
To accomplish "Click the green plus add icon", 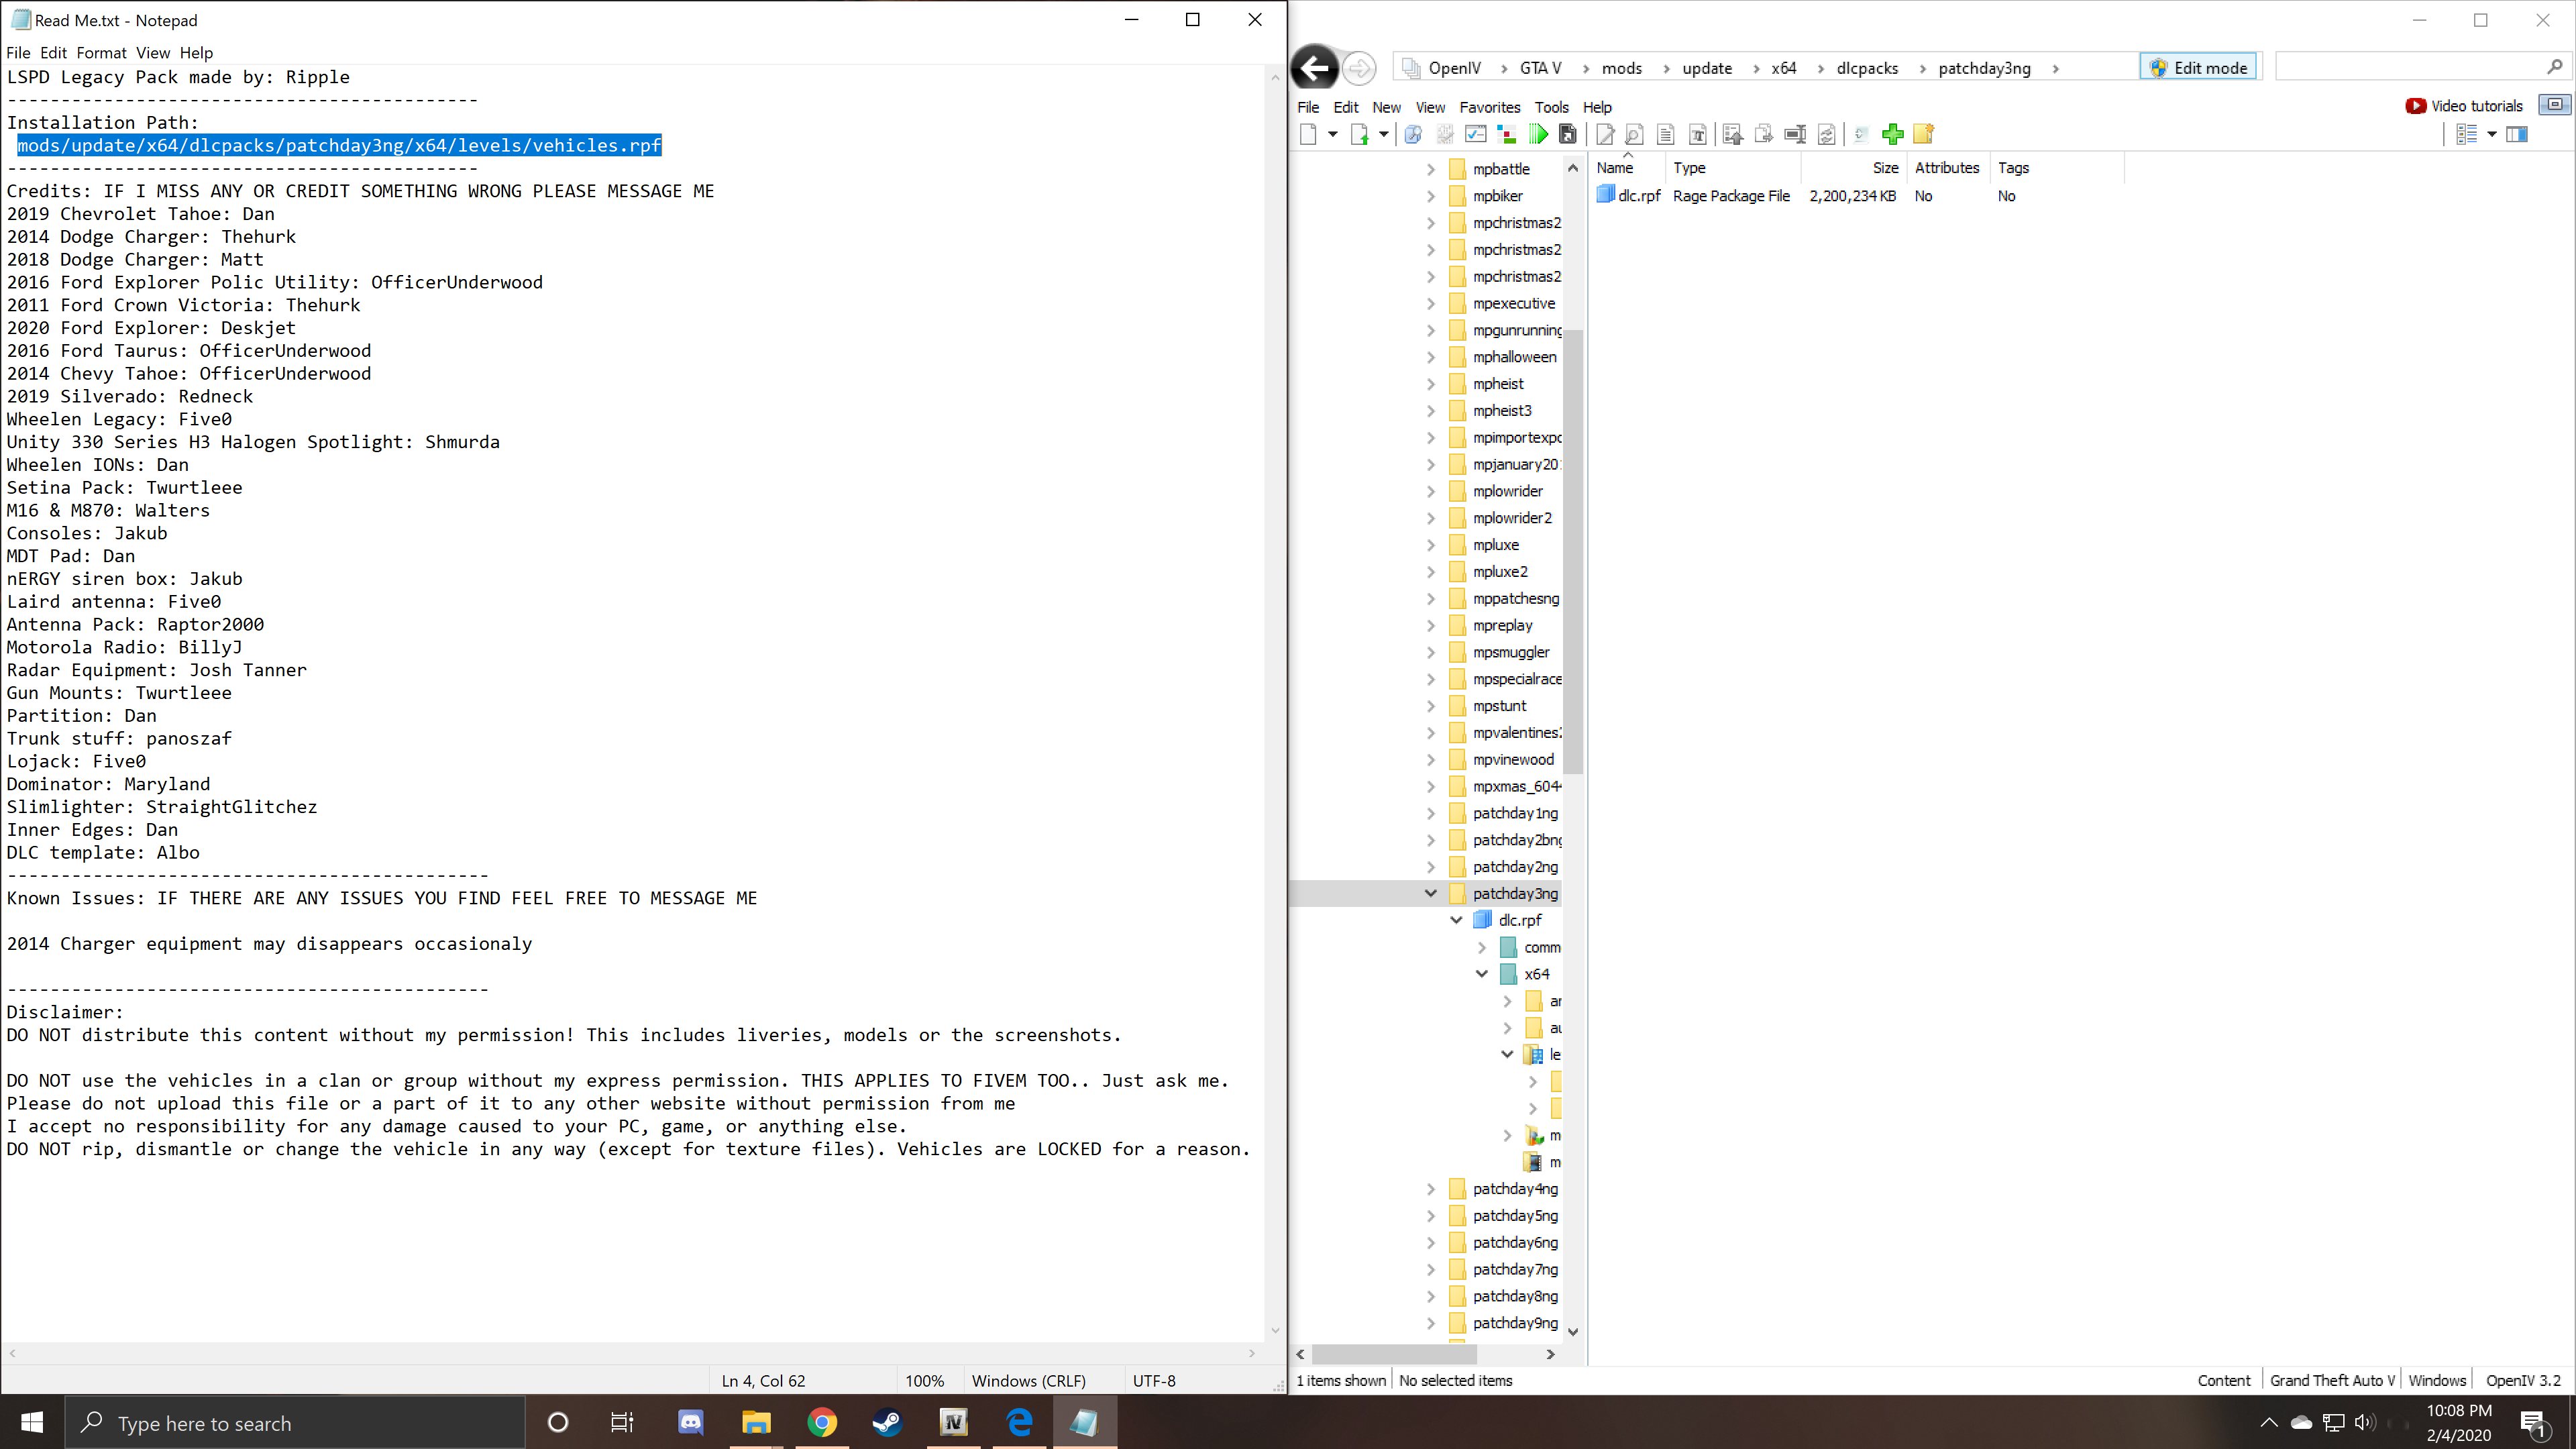I will point(1892,134).
